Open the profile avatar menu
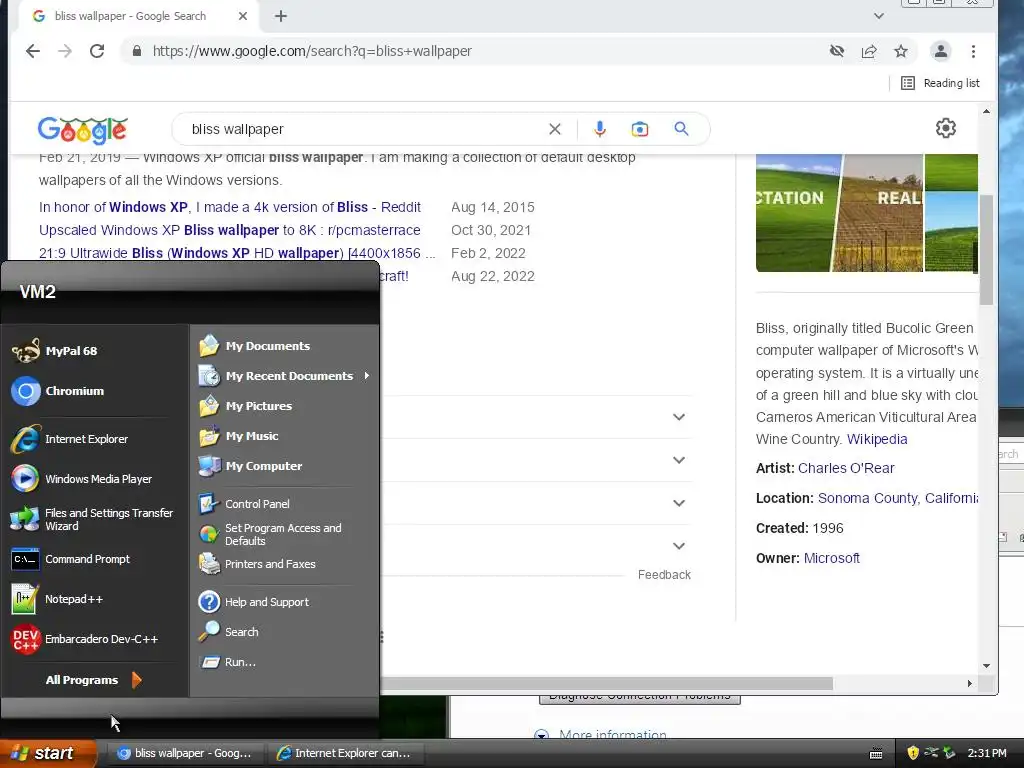1024x768 pixels. tap(940, 51)
